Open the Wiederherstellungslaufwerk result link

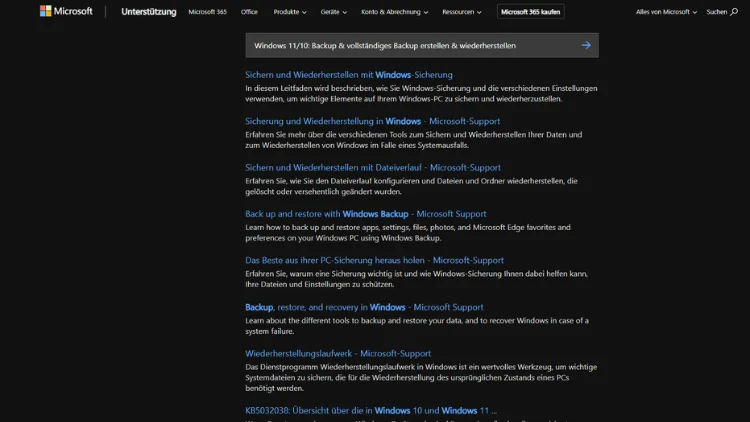(338, 354)
